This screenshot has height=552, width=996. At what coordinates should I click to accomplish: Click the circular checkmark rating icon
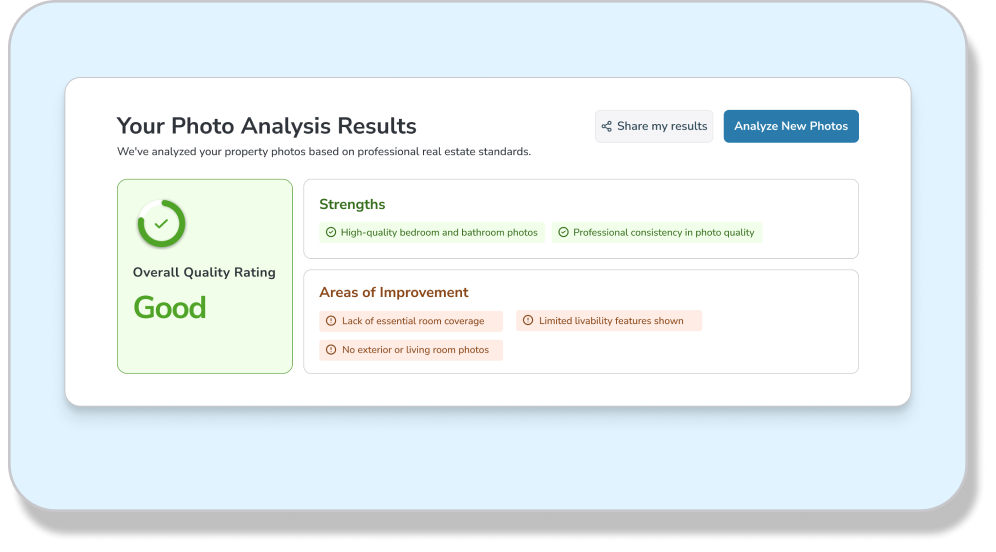click(x=161, y=224)
